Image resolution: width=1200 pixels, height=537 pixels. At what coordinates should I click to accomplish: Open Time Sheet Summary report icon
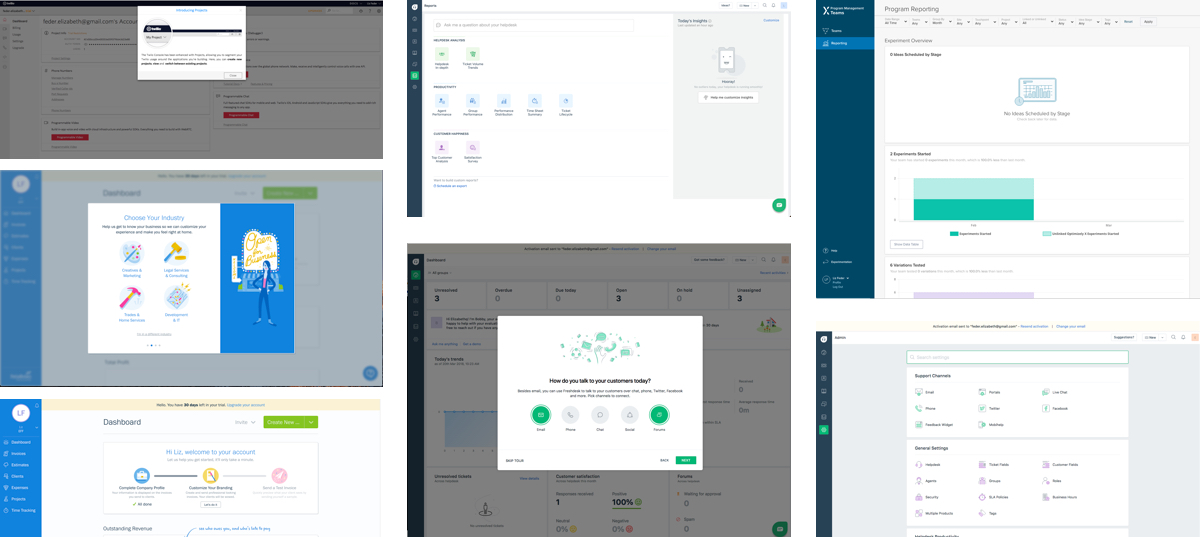pos(535,100)
